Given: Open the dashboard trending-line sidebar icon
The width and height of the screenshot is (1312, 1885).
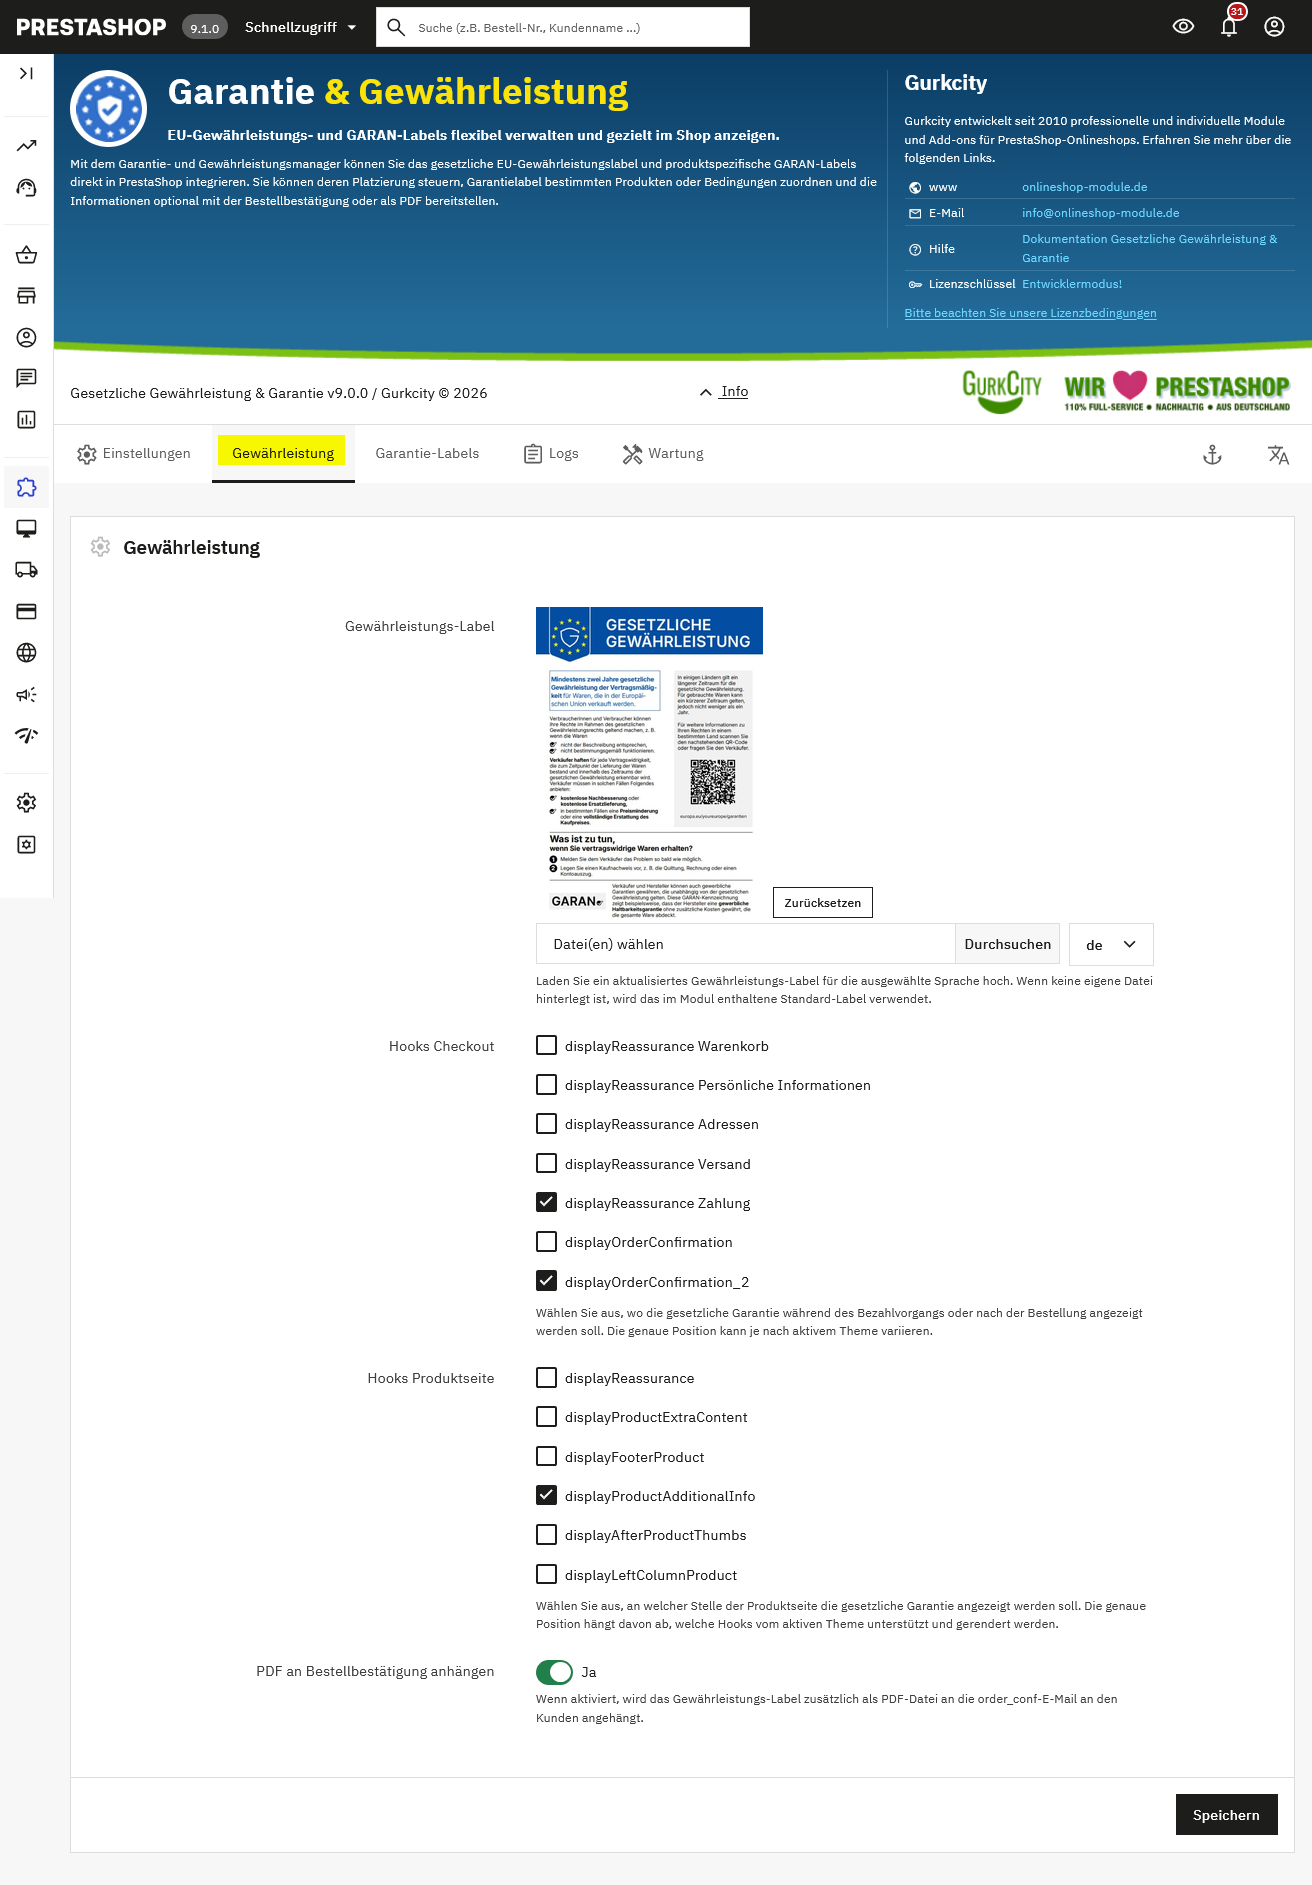Looking at the screenshot, I should 26,146.
